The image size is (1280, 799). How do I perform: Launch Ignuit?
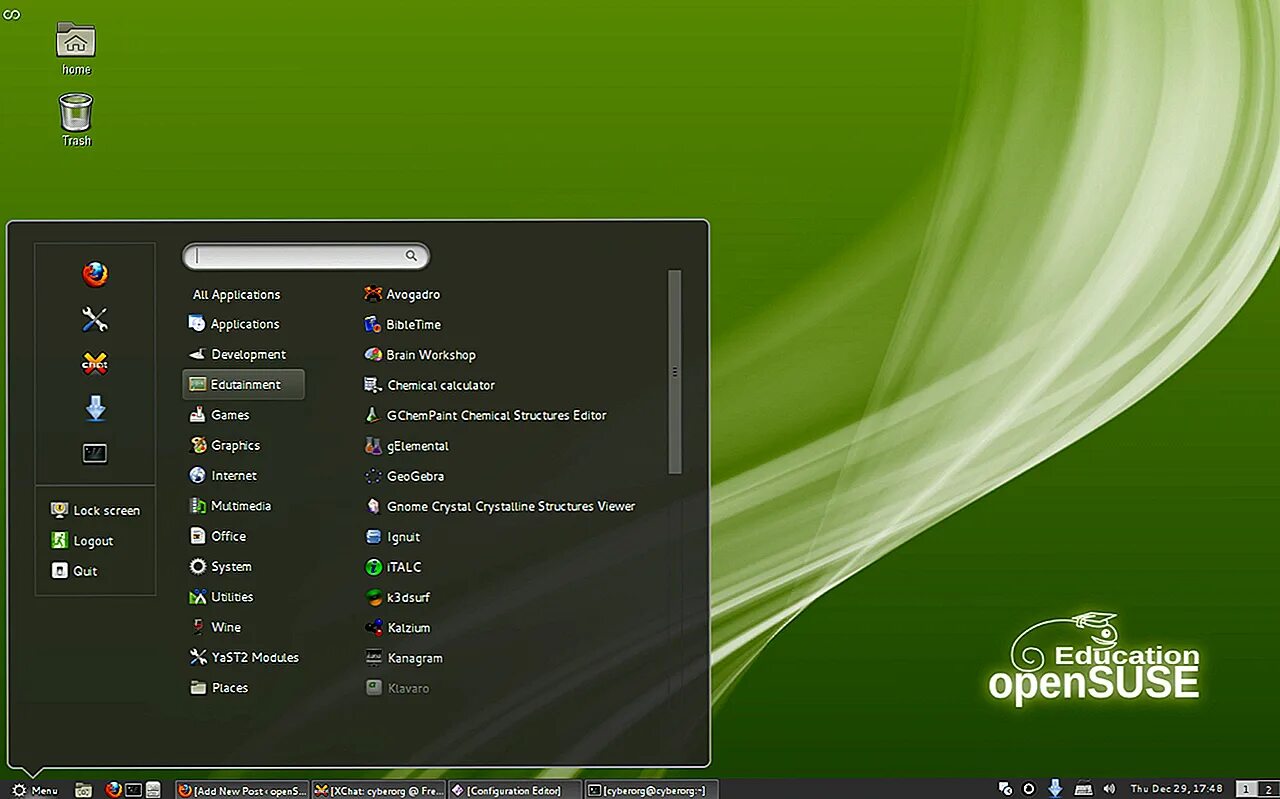tap(391, 537)
